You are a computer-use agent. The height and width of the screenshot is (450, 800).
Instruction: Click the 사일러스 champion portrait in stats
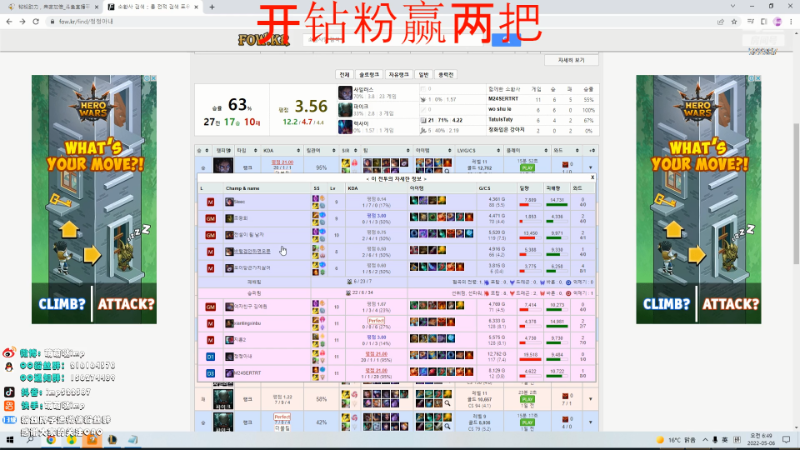coord(345,93)
